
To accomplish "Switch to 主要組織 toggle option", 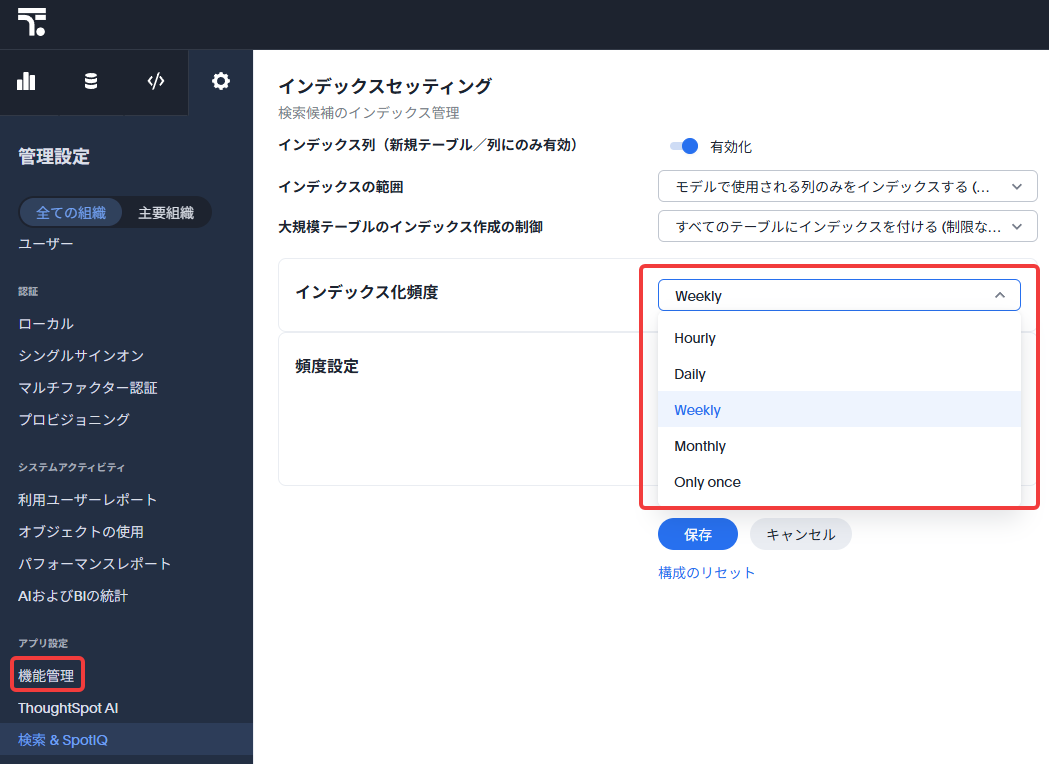I will click(166, 213).
